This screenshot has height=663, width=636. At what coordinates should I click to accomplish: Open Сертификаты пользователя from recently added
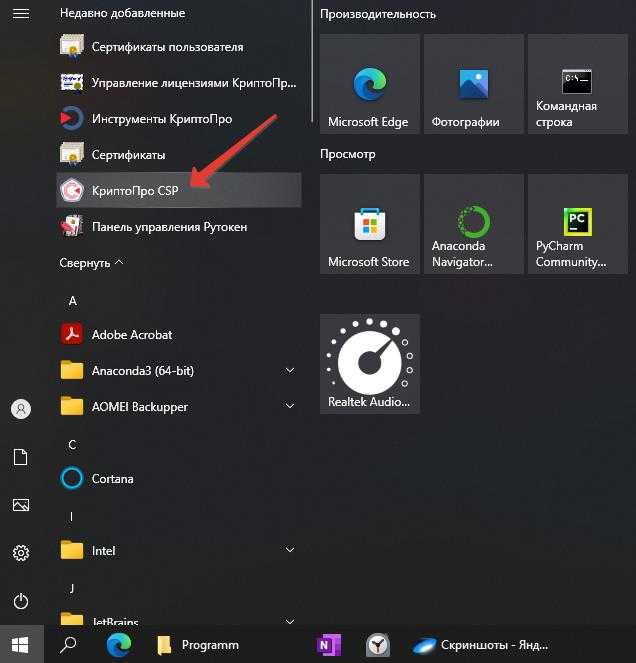pos(179,47)
